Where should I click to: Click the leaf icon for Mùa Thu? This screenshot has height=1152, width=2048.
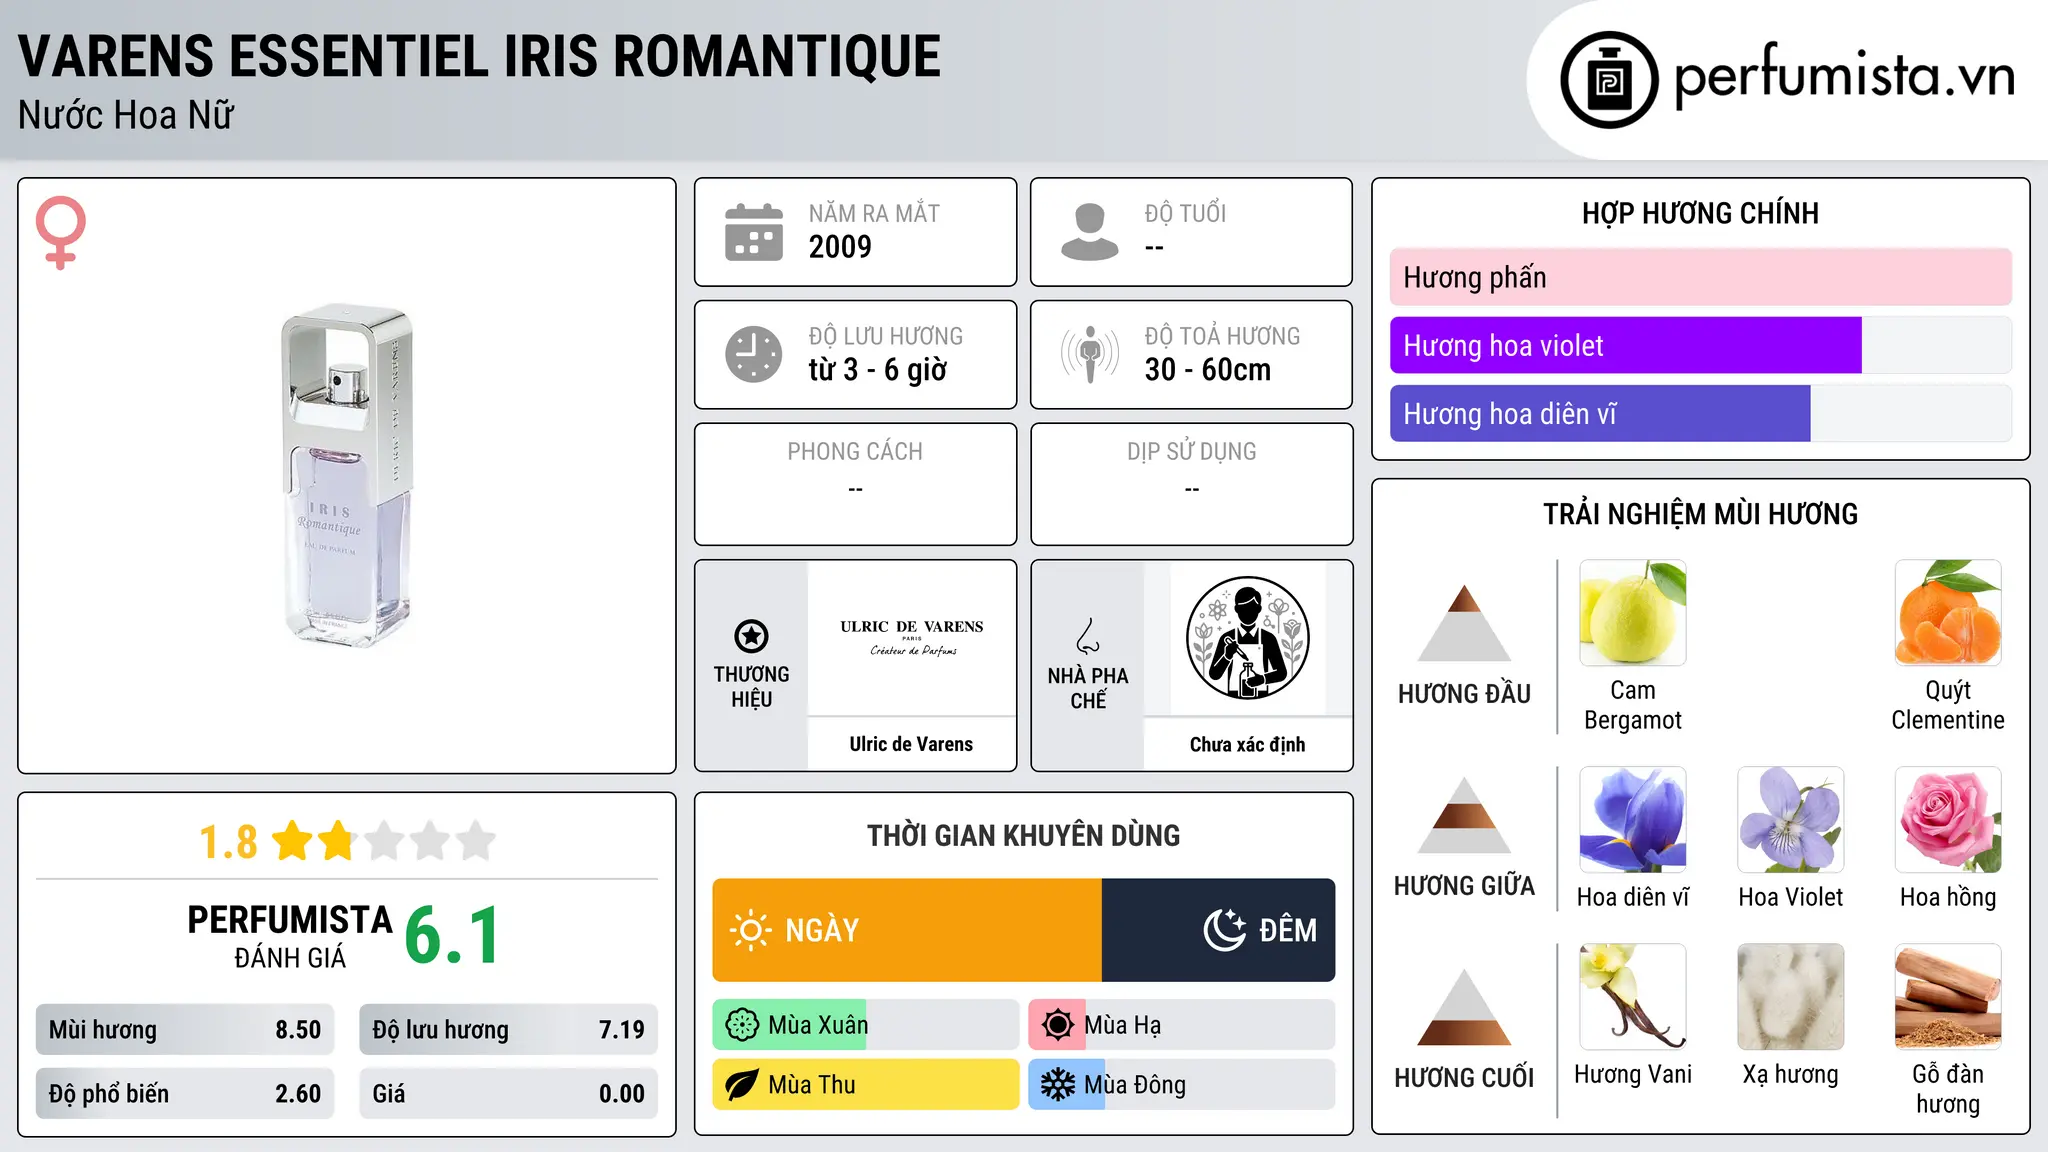pos(742,1085)
